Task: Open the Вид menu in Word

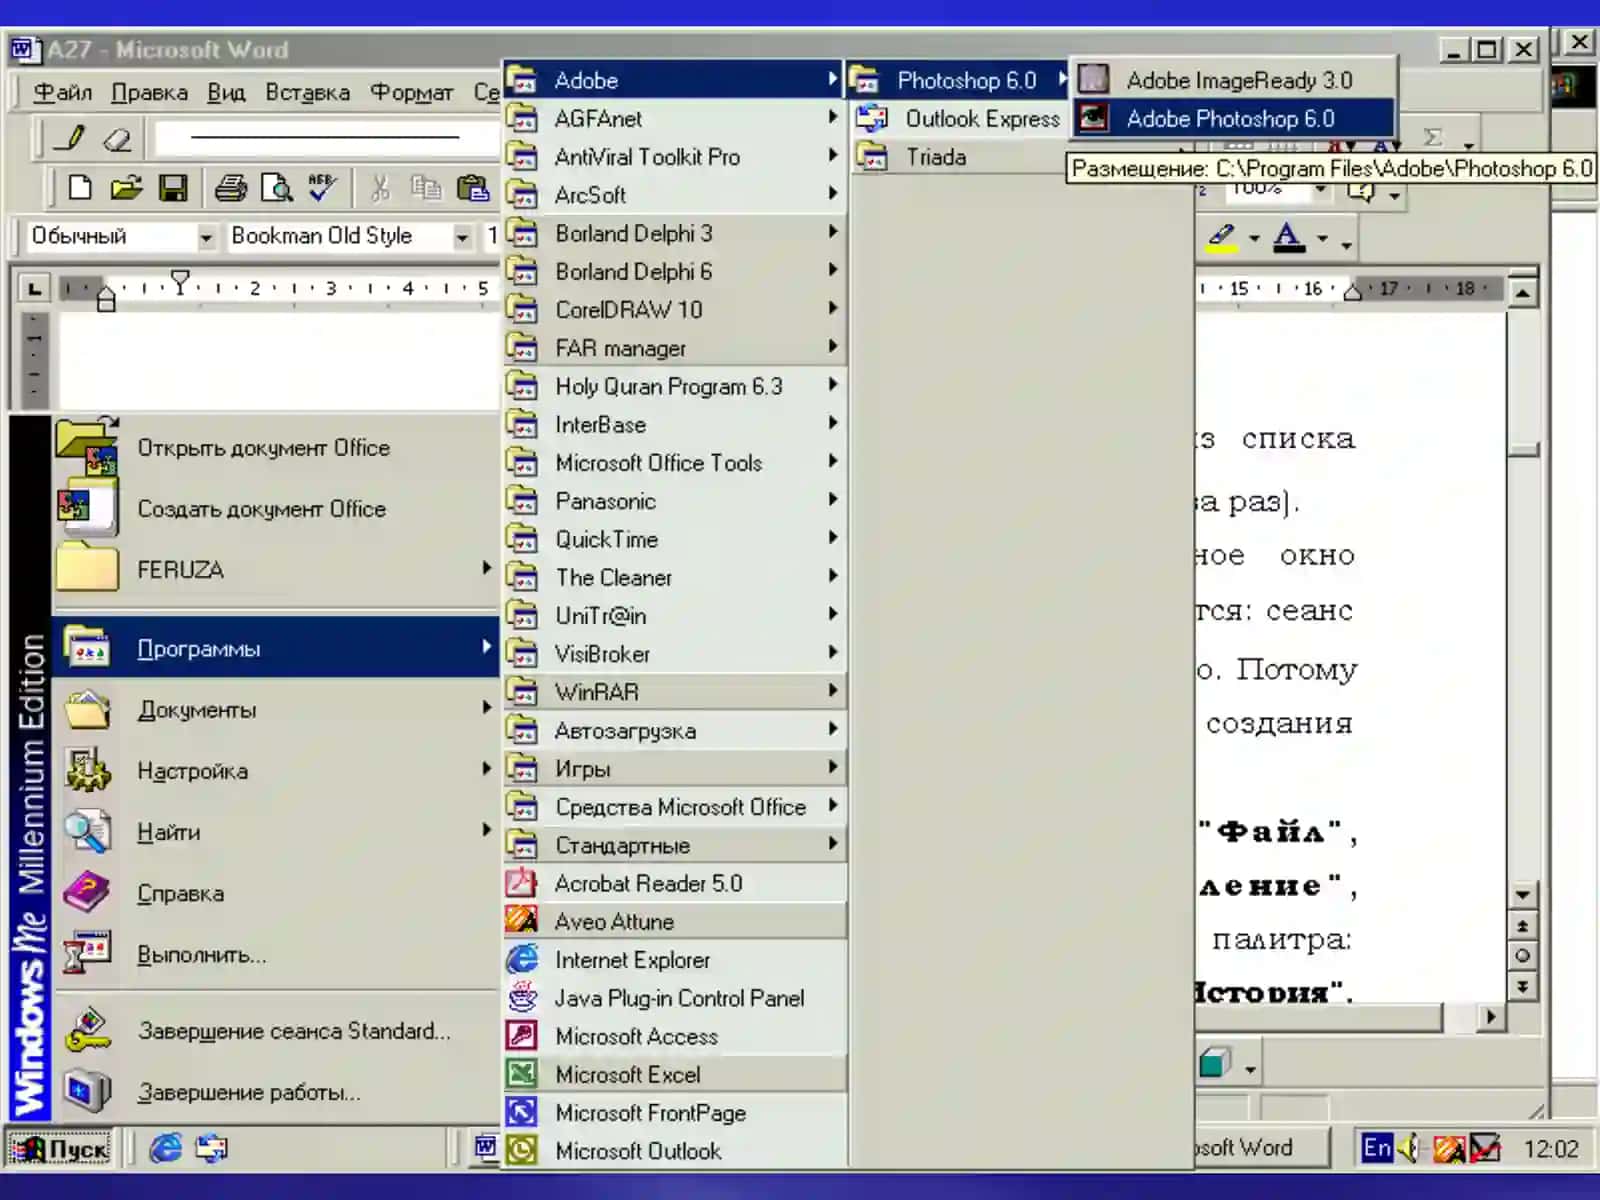Action: pyautogui.click(x=226, y=93)
